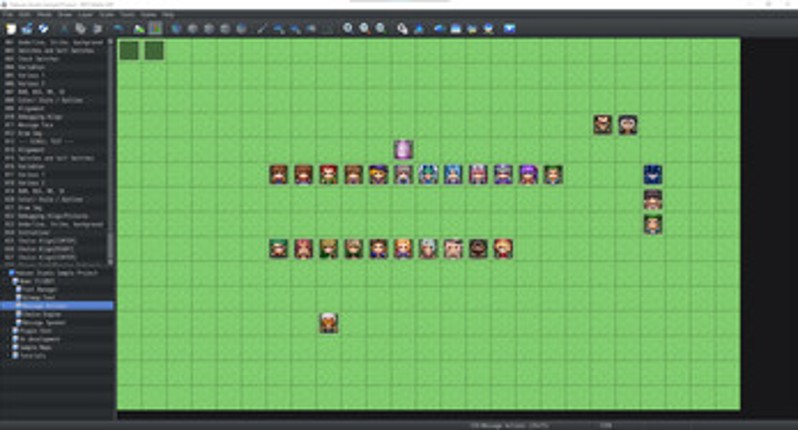
Task: Select the lone white-haired character event below rows
Action: pyautogui.click(x=329, y=323)
